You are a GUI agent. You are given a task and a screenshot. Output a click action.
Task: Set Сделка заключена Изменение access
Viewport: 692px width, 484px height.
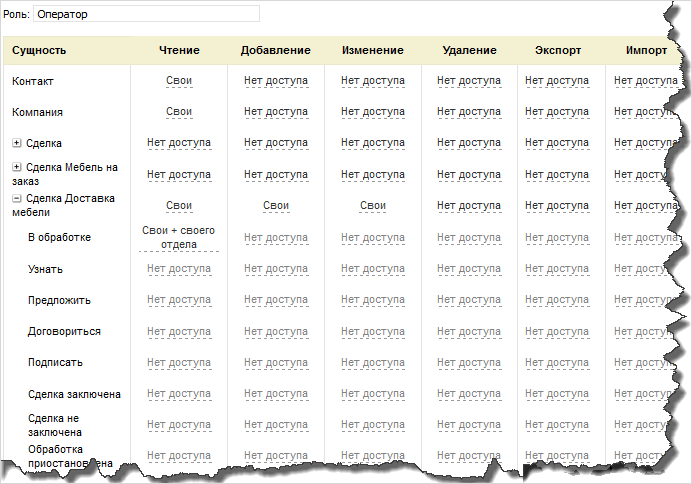pos(373,394)
